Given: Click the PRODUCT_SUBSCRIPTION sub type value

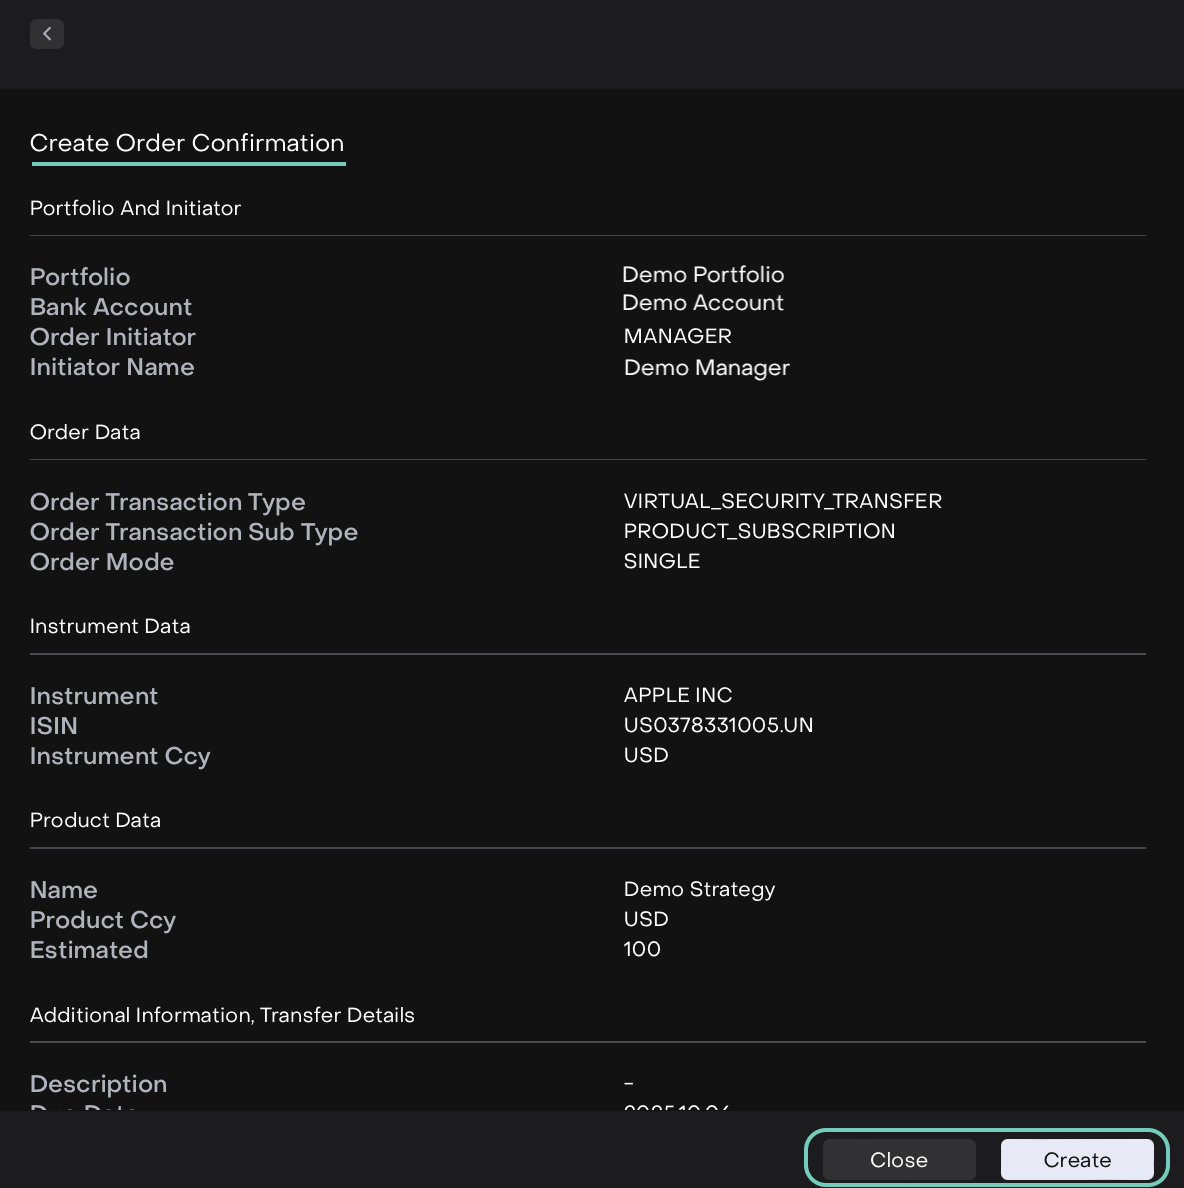Looking at the screenshot, I should click(759, 531).
